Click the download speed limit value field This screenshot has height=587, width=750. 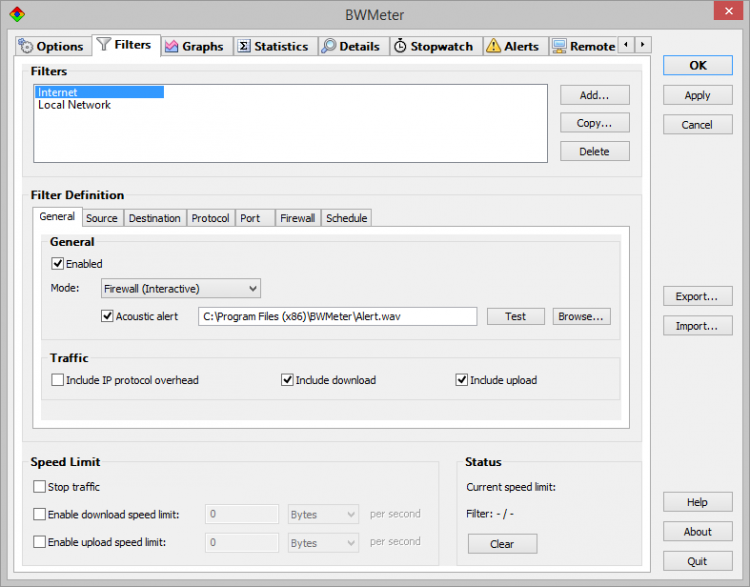(242, 514)
